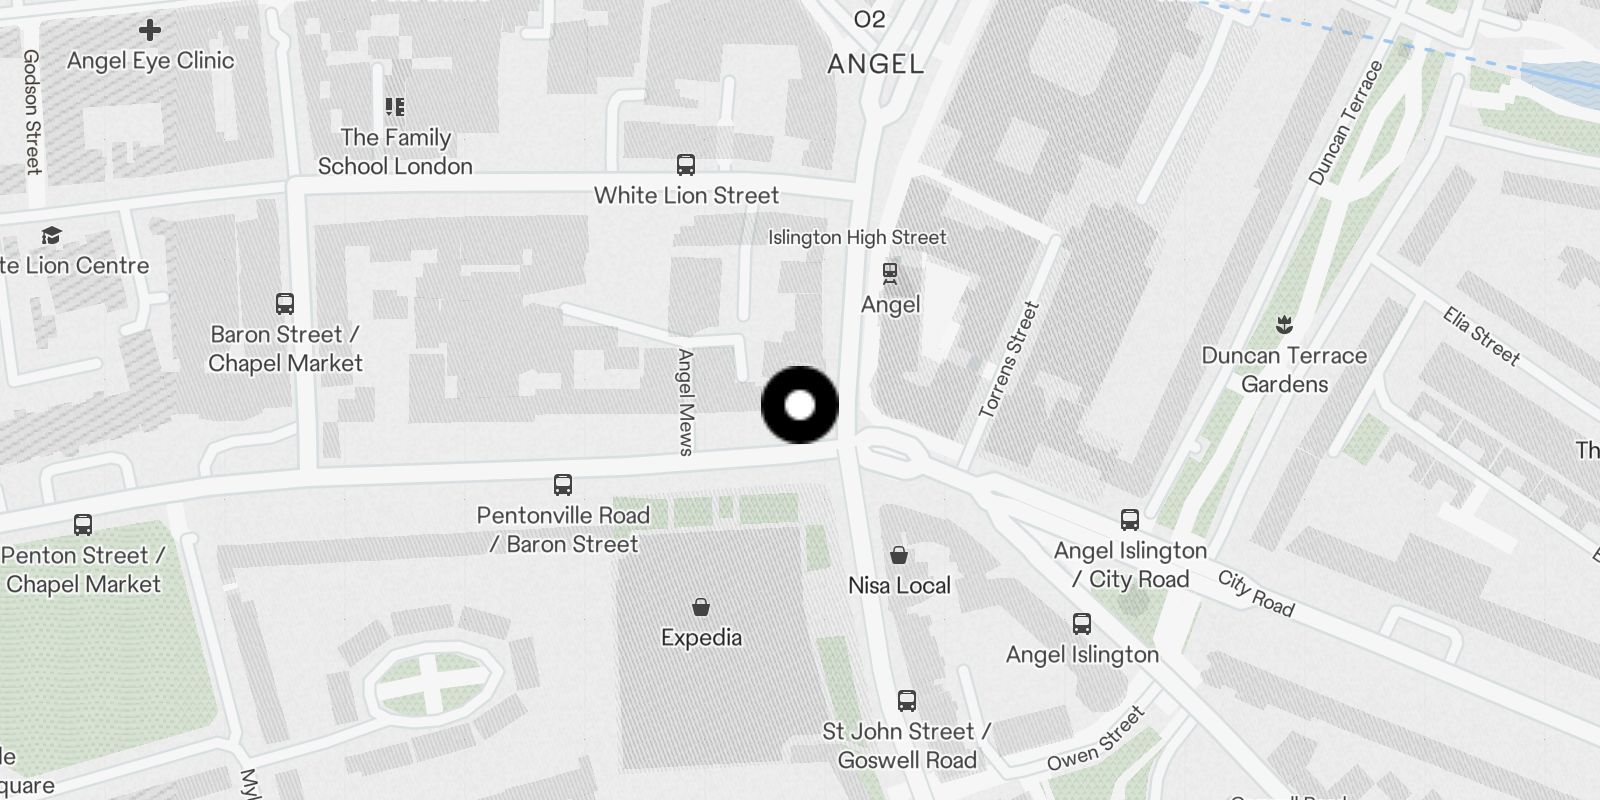Click the Expedia shopping basket icon
This screenshot has height=800, width=1600.
tap(701, 607)
